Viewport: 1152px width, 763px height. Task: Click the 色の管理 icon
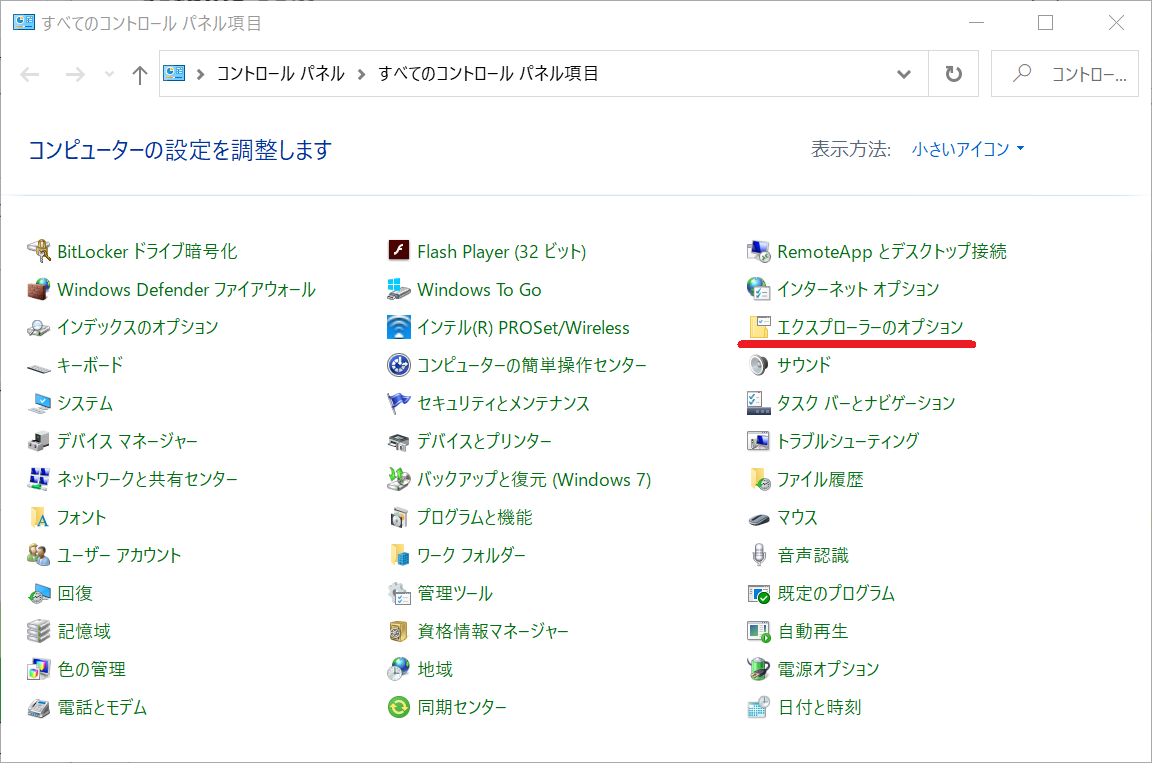[x=39, y=669]
